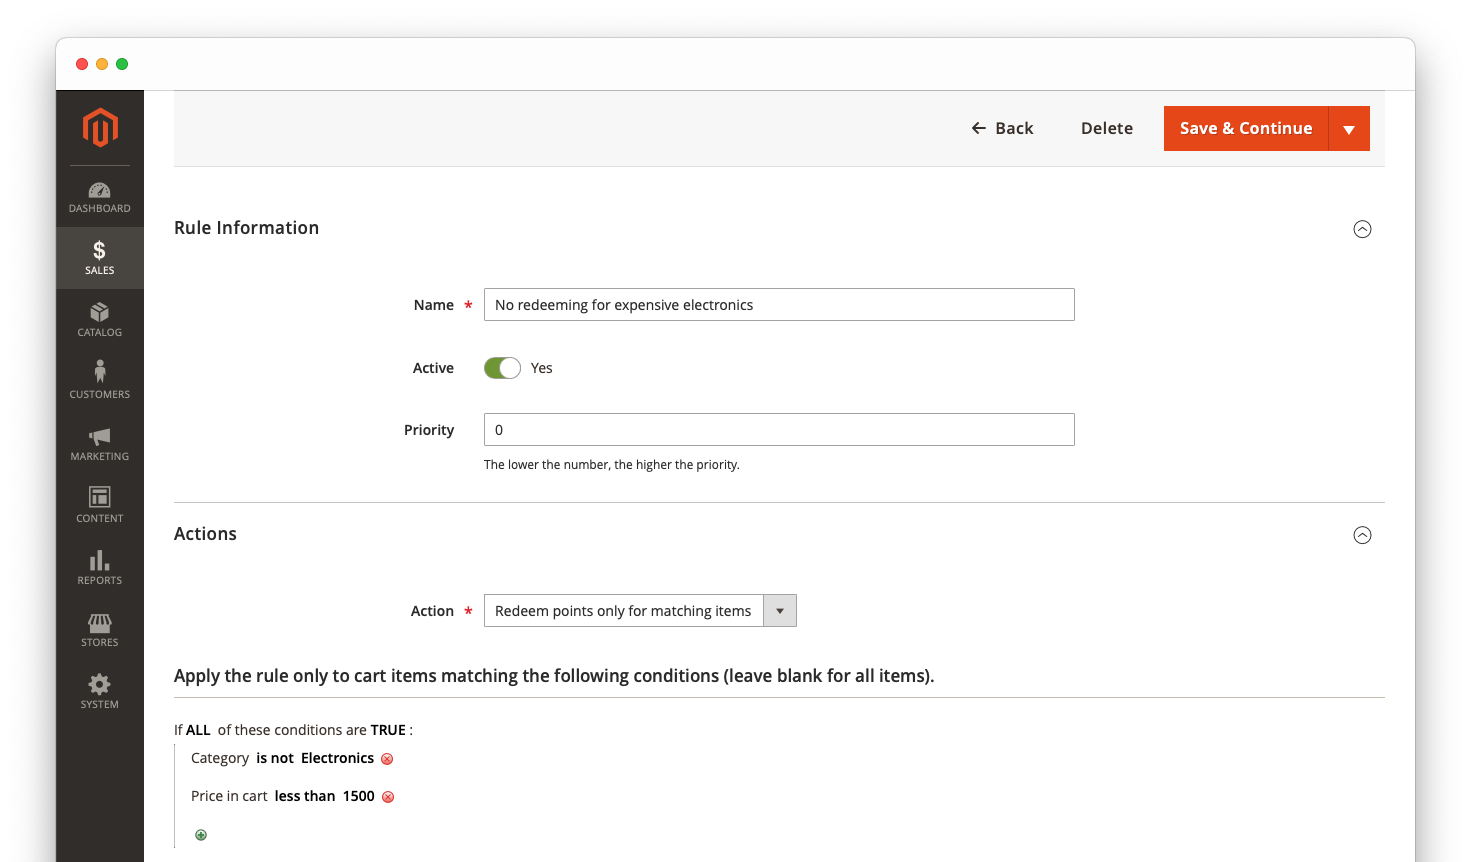
Task: Delete this rule
Action: (x=1106, y=128)
